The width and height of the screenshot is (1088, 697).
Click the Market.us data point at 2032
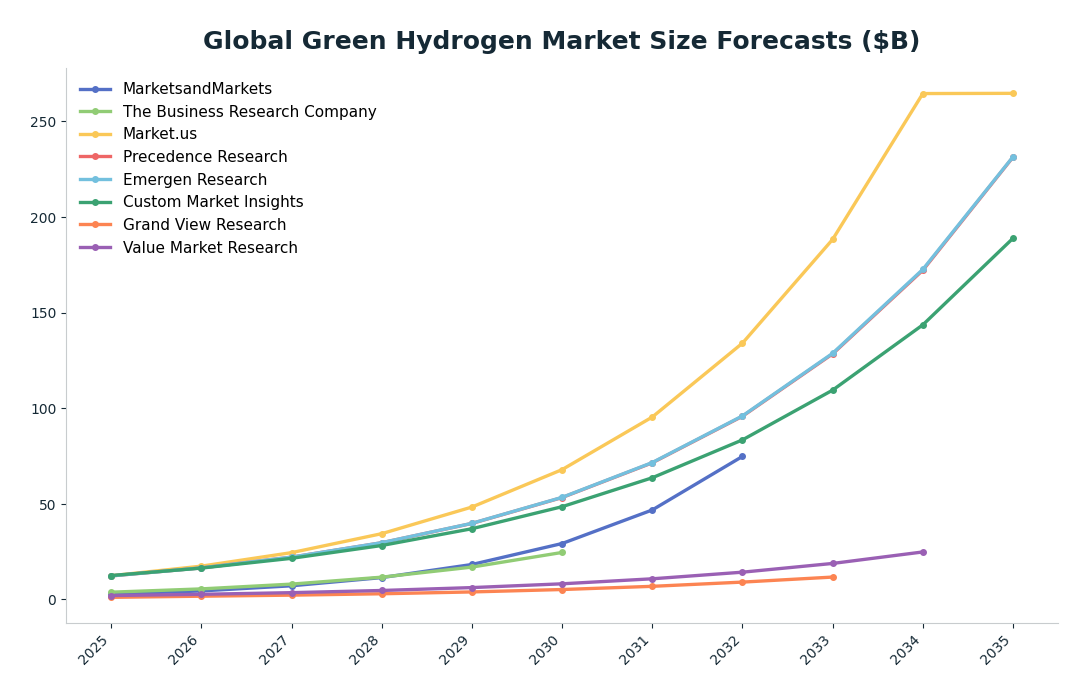(742, 344)
